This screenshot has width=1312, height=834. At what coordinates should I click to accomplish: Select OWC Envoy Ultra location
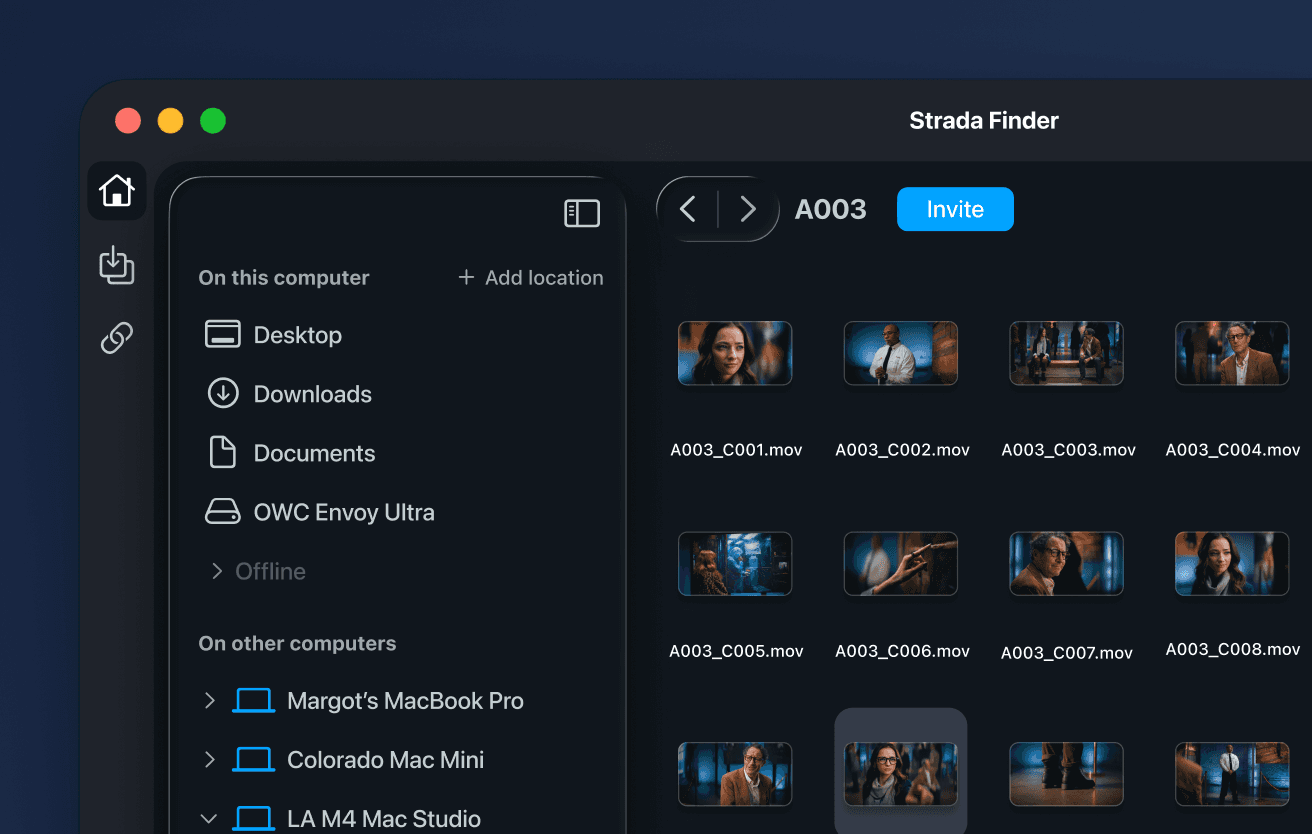click(344, 512)
